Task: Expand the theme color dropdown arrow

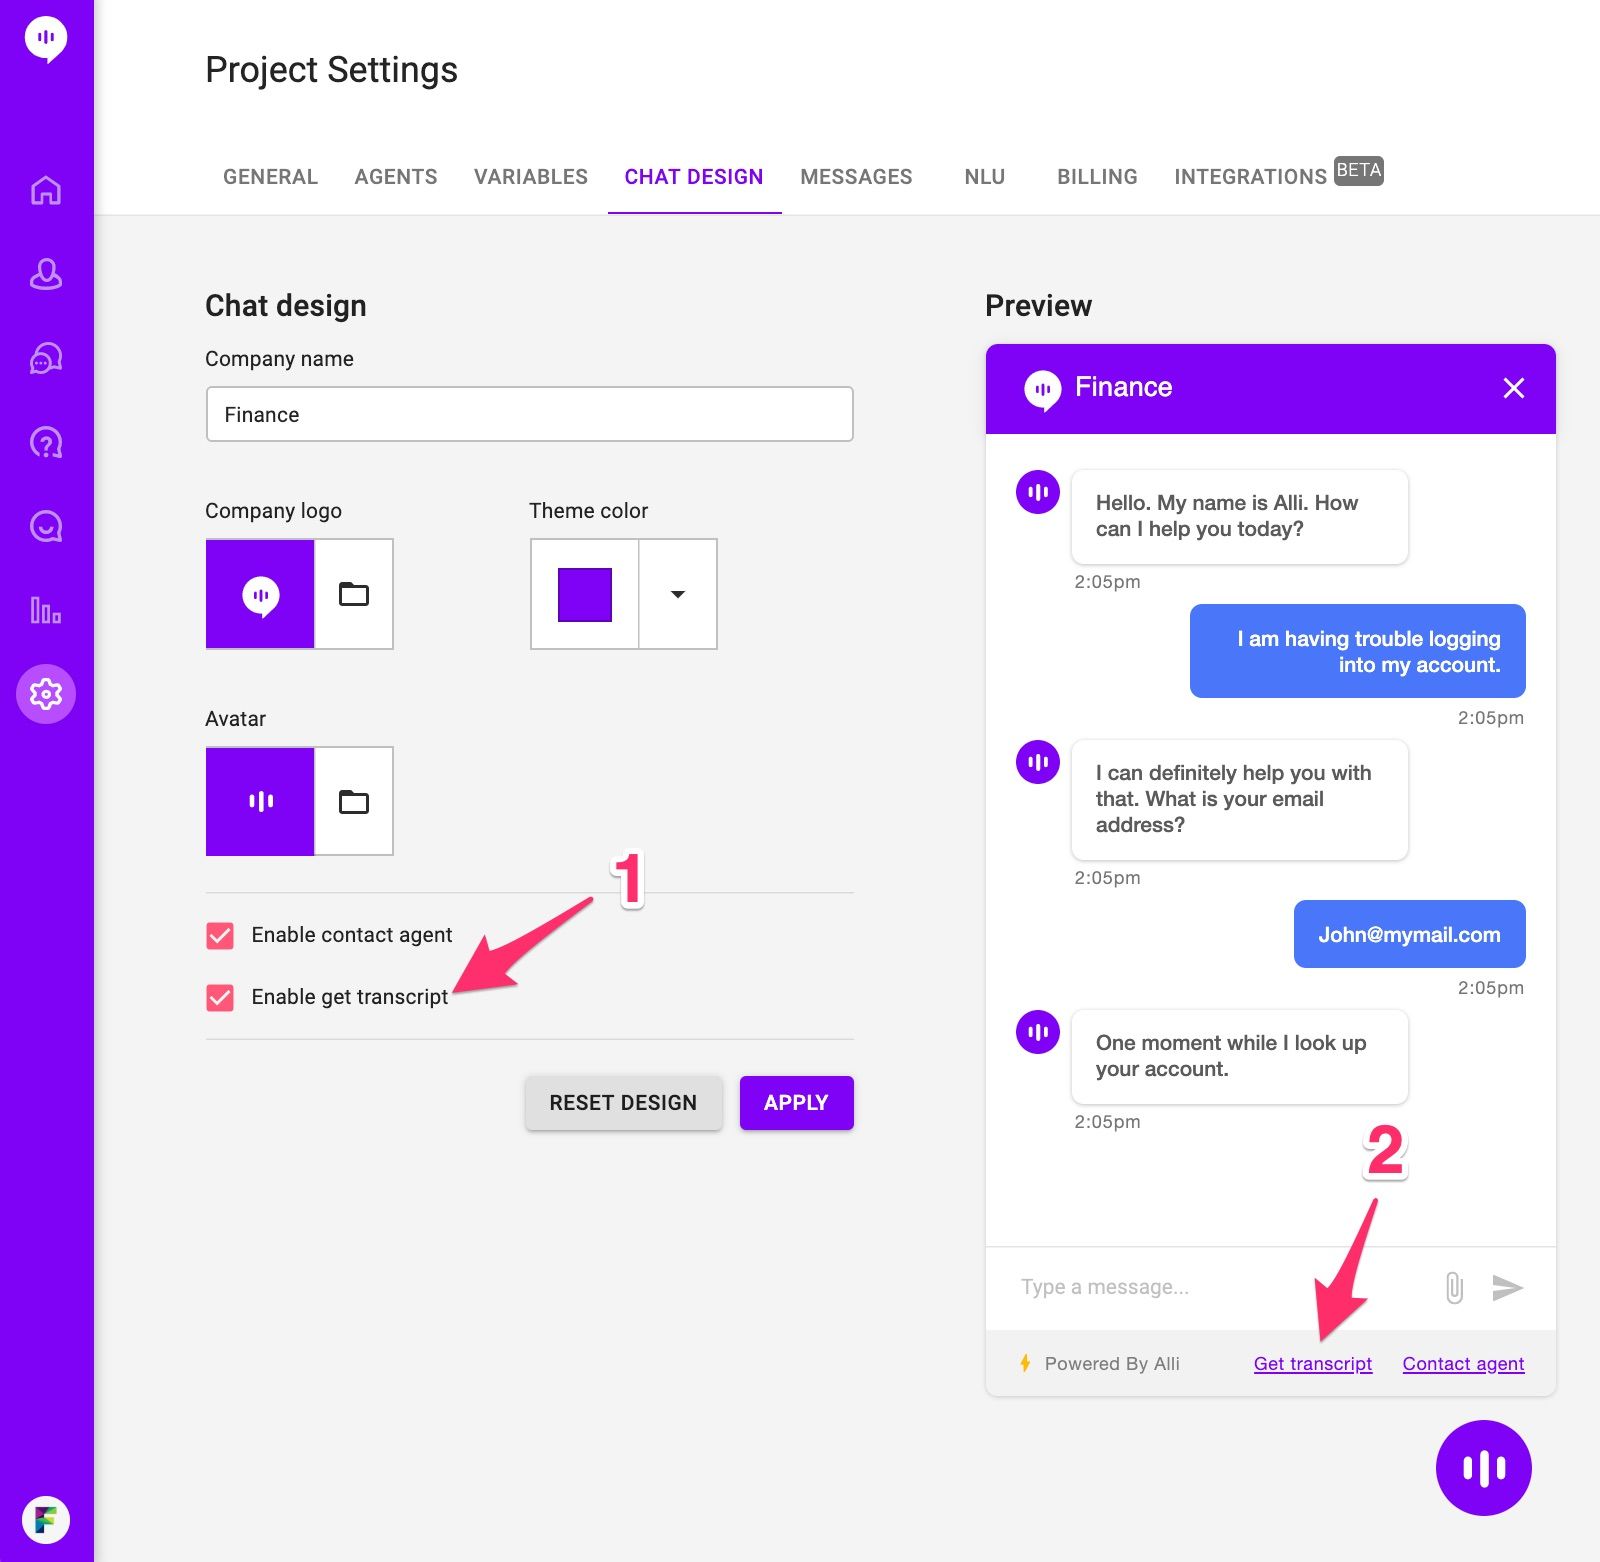Action: 678,594
